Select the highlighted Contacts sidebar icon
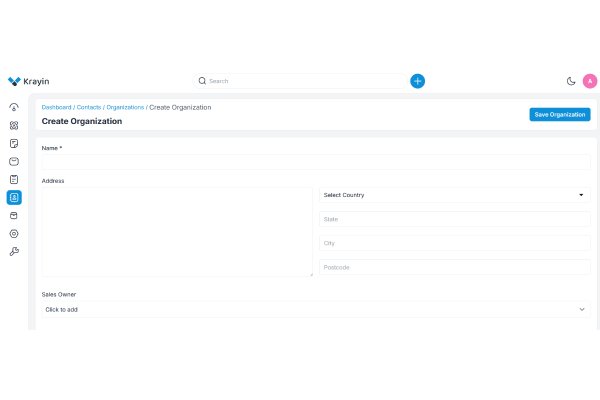 14,197
